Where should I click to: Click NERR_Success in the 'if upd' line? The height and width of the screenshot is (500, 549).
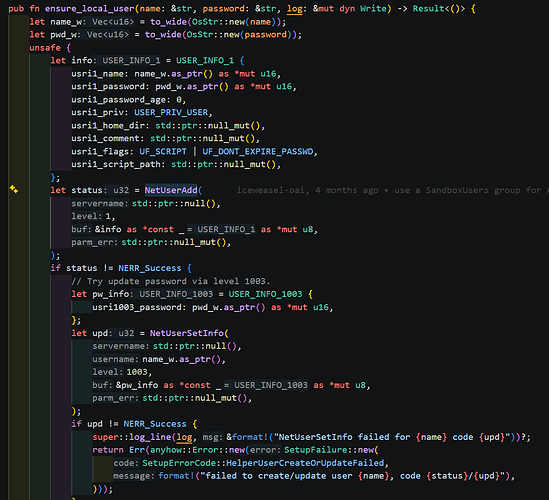tap(155, 424)
